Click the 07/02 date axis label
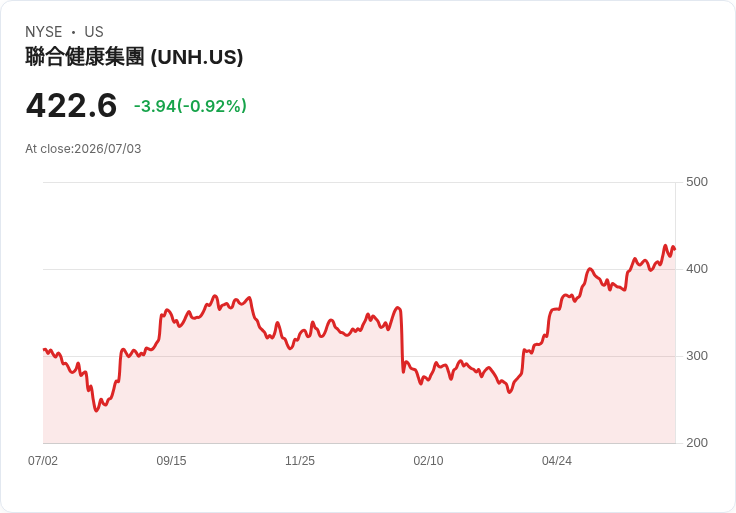Viewport: 736px width, 513px height. click(x=43, y=461)
